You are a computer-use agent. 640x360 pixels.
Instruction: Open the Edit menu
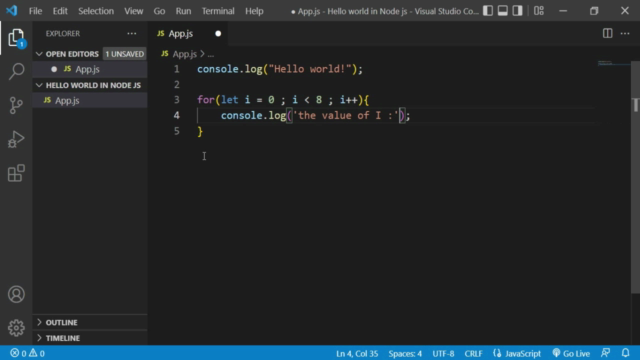pyautogui.click(x=60, y=11)
